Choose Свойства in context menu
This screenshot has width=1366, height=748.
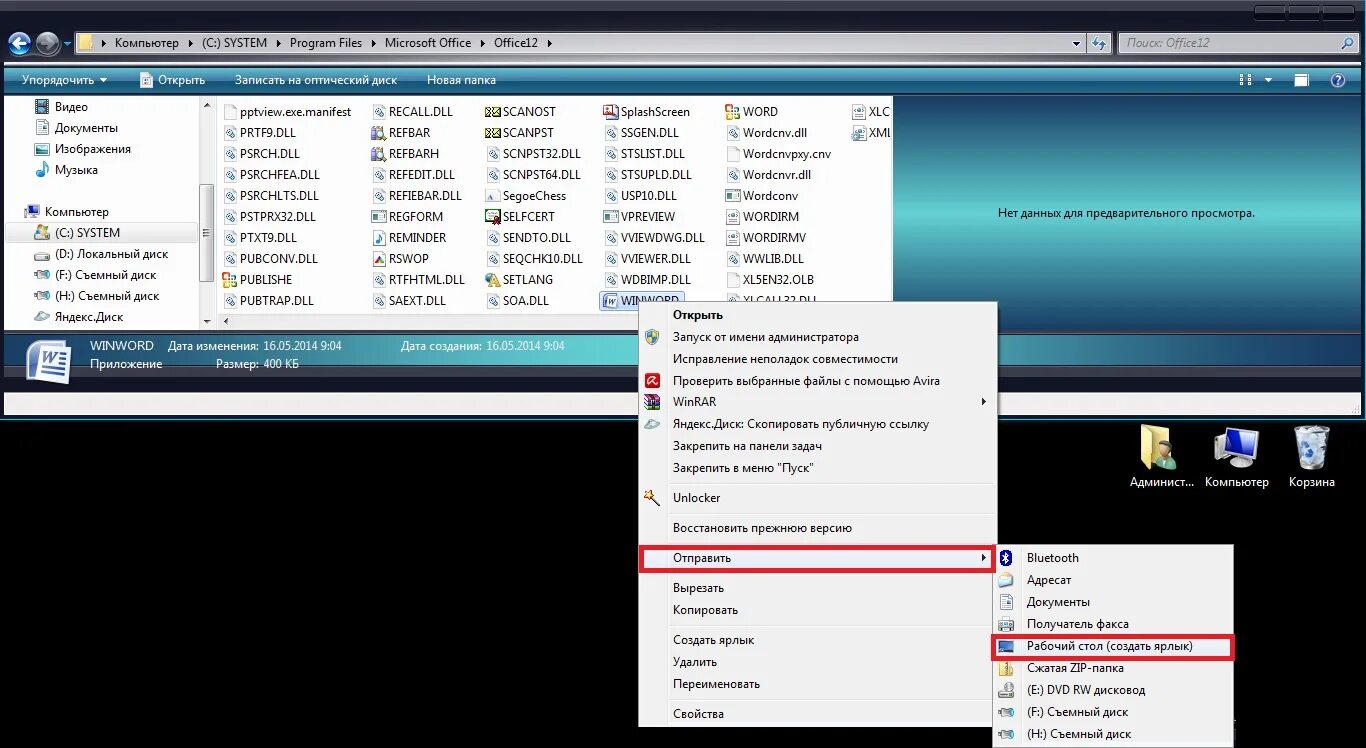818,714
